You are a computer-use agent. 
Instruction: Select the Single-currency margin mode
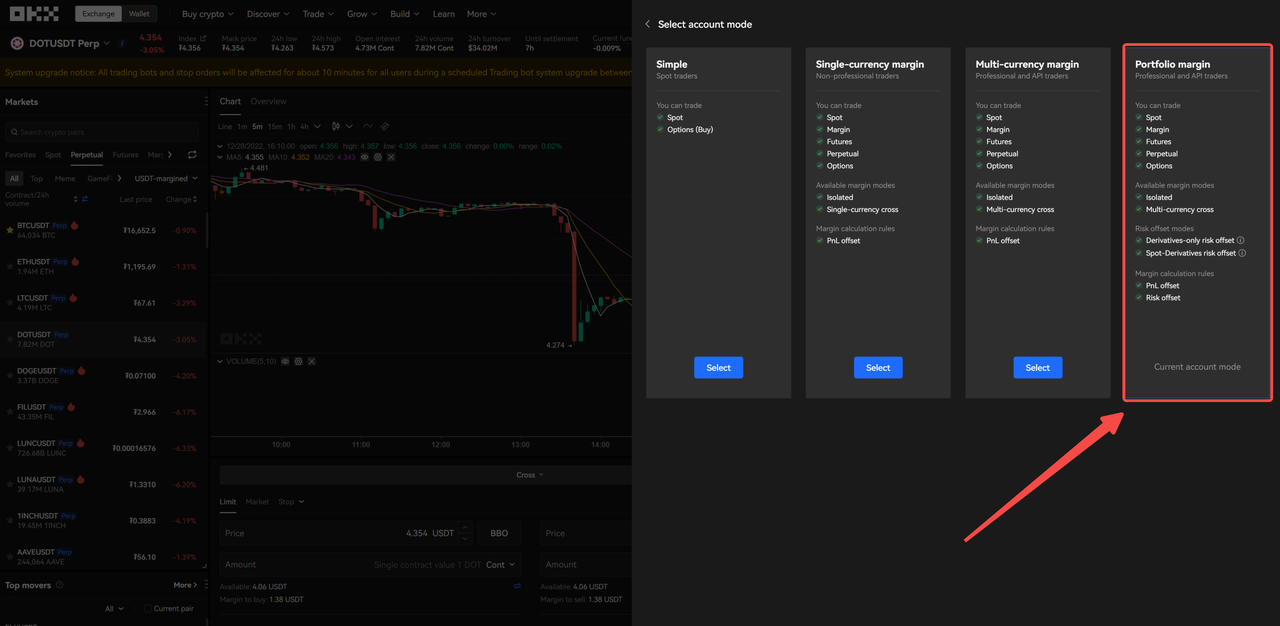[x=878, y=368]
